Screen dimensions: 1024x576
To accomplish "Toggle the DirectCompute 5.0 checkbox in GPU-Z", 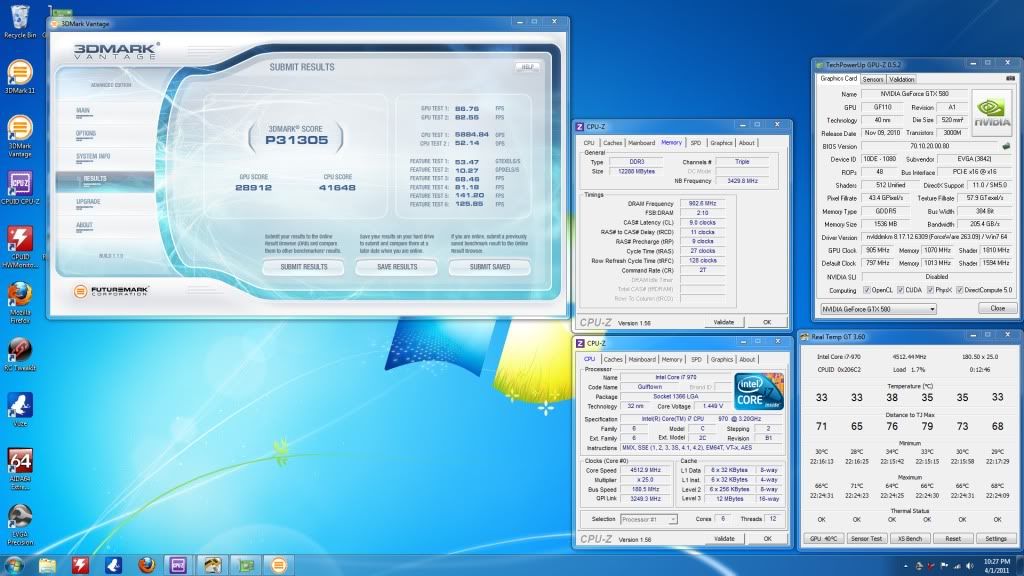I will click(x=959, y=290).
